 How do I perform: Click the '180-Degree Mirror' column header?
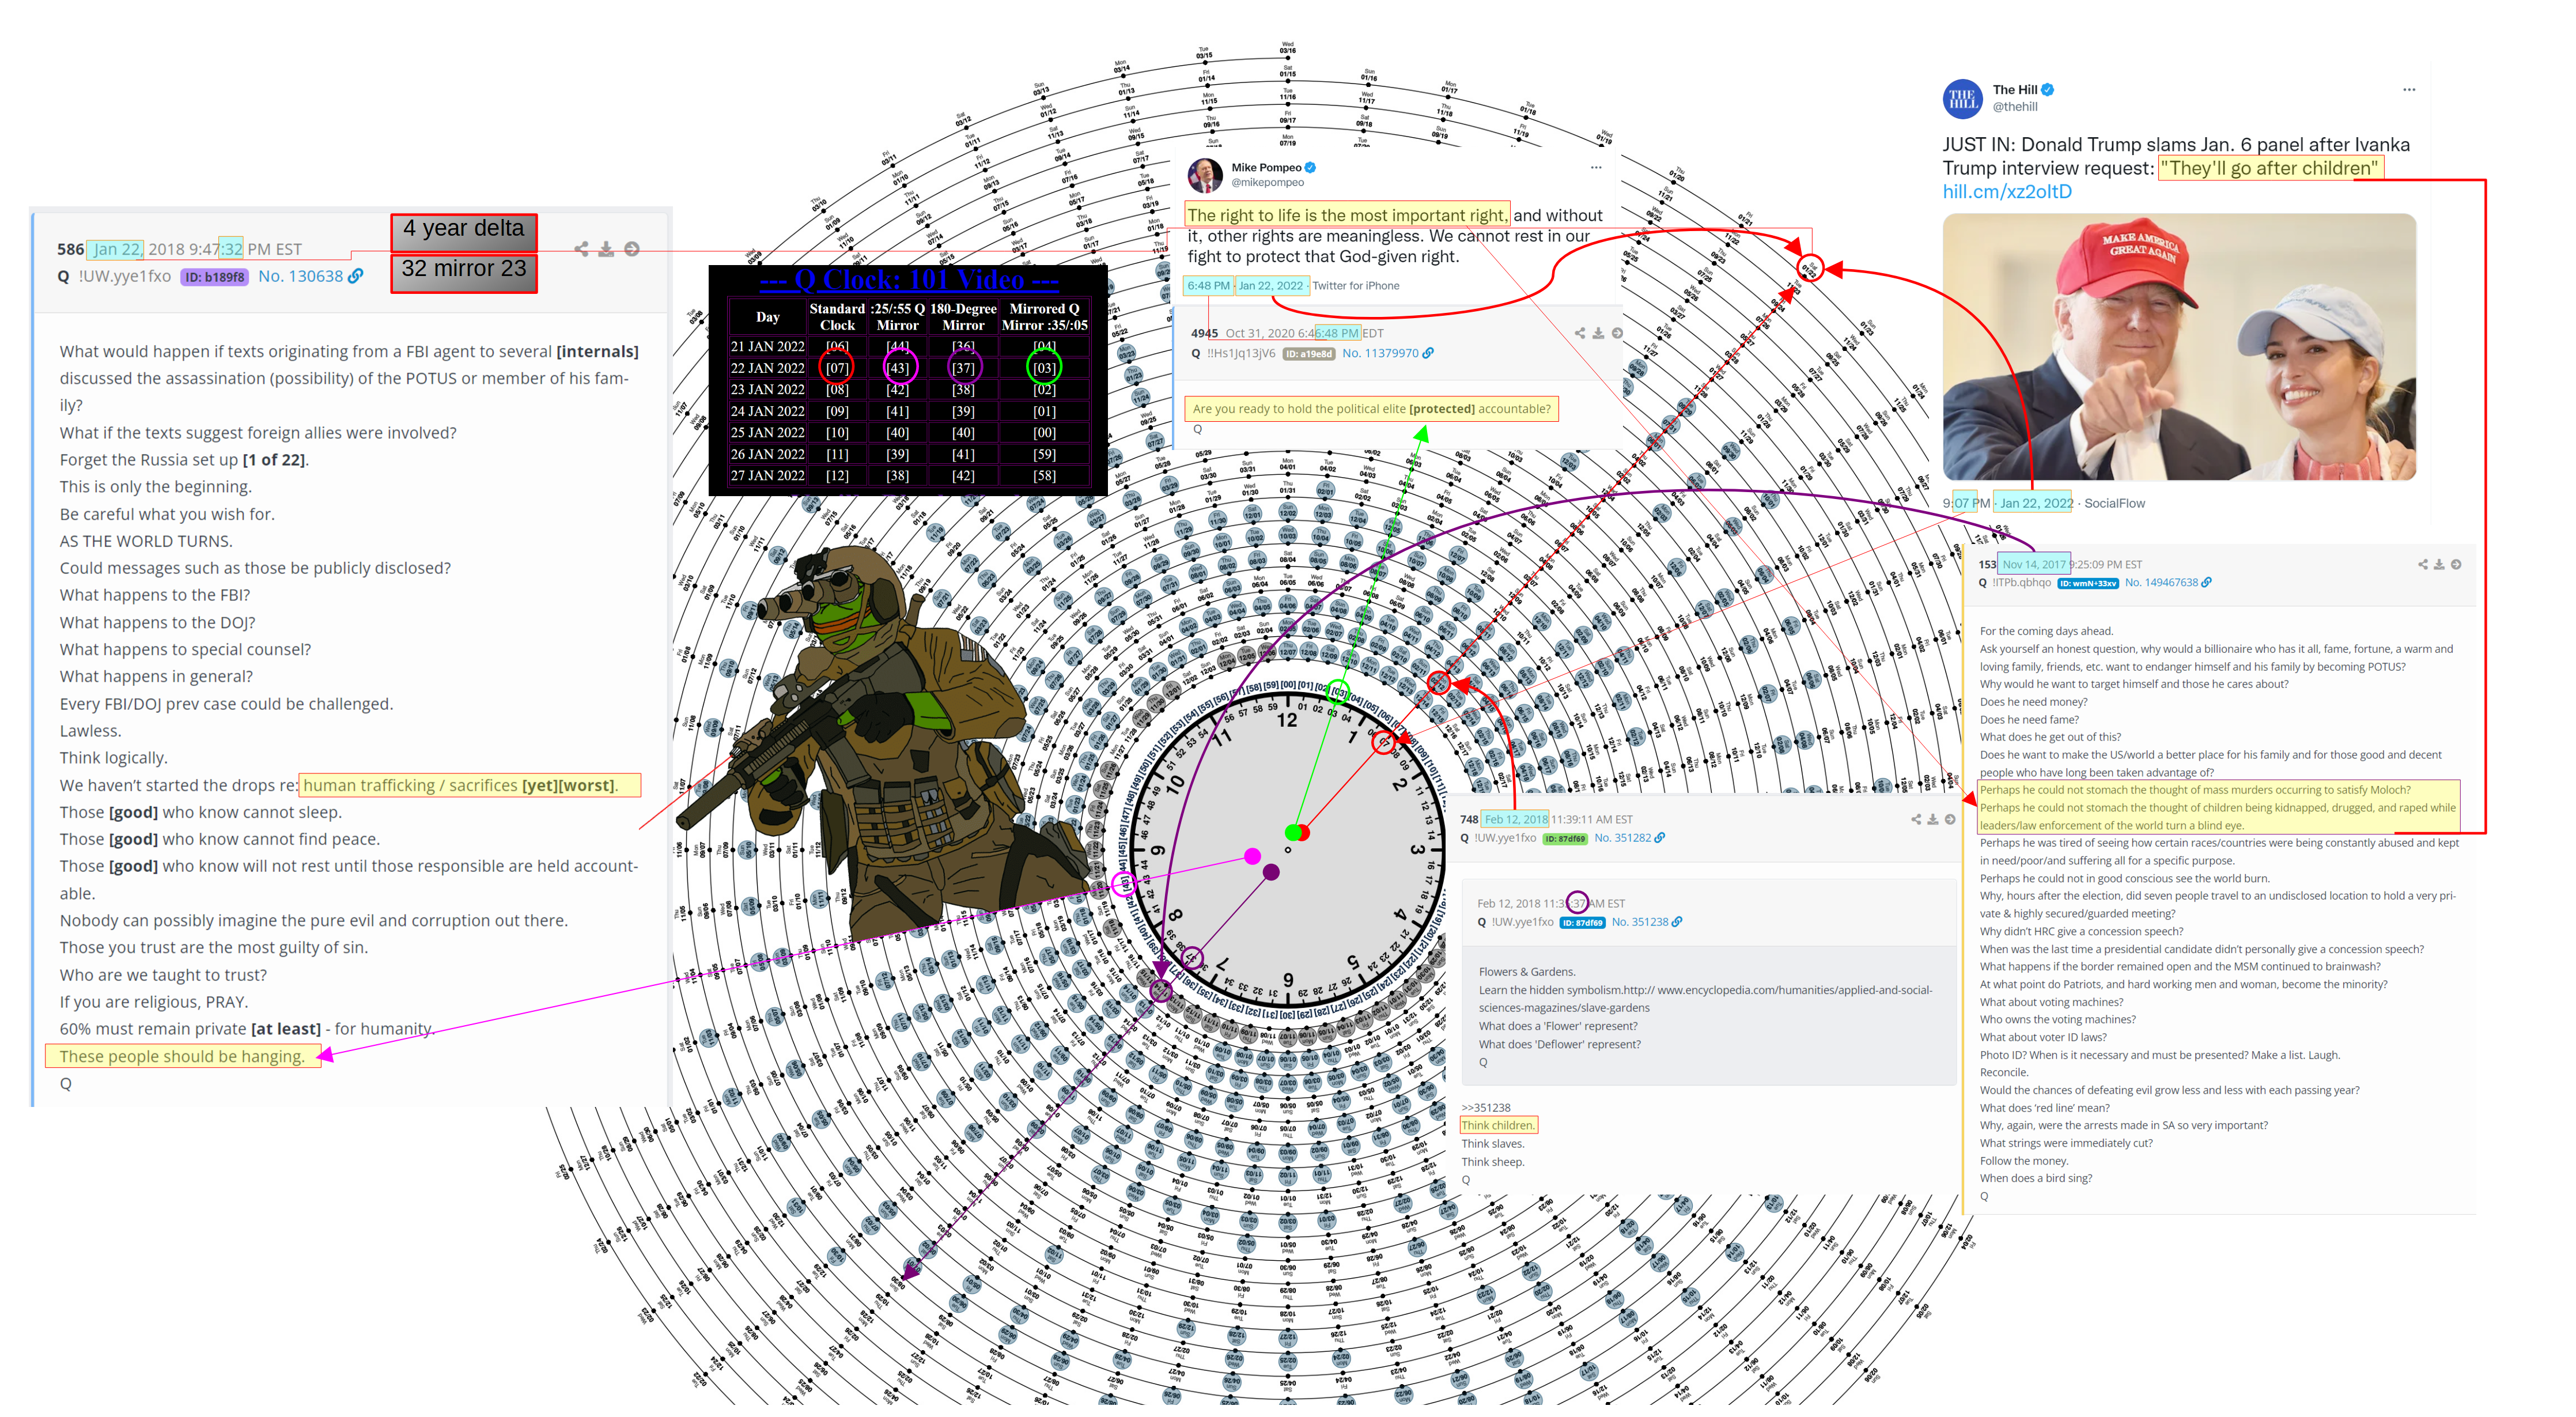coord(963,316)
